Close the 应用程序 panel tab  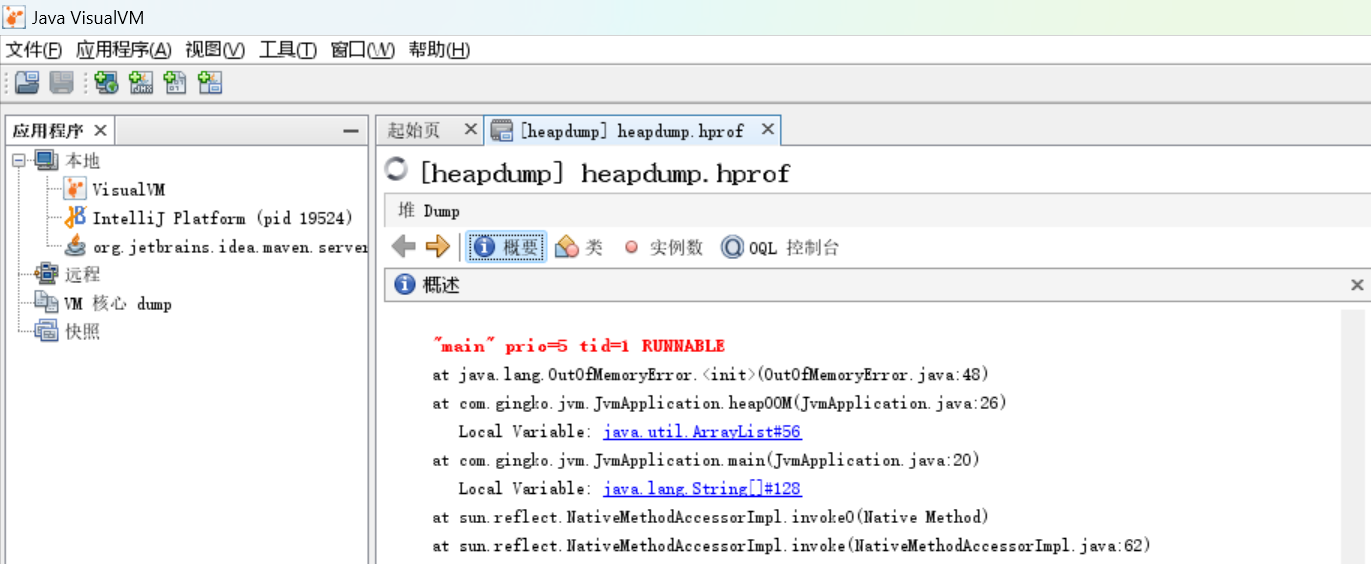[x=100, y=131]
